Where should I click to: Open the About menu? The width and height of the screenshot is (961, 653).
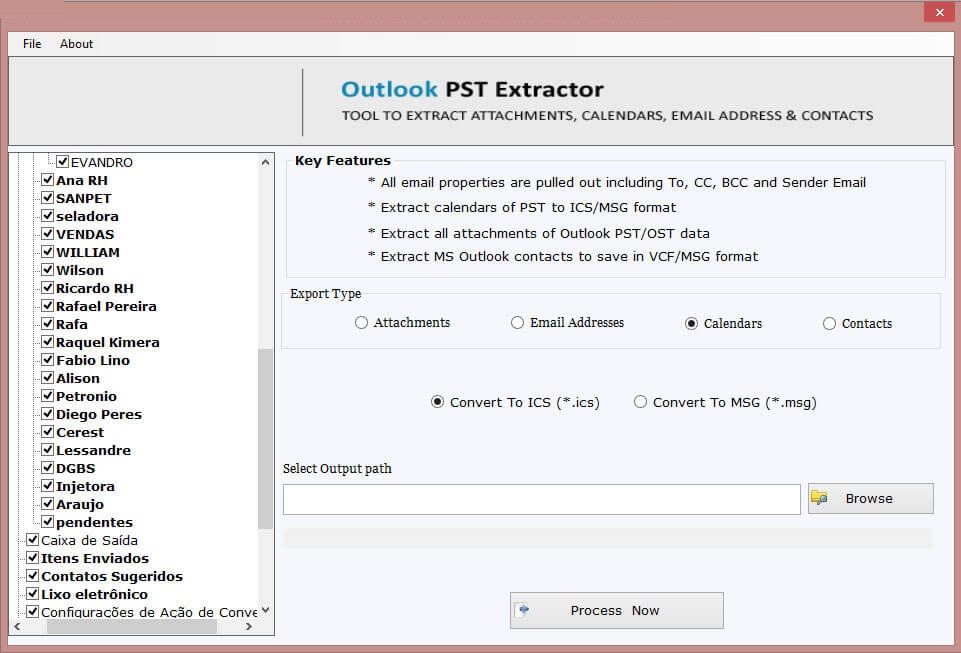(x=77, y=44)
